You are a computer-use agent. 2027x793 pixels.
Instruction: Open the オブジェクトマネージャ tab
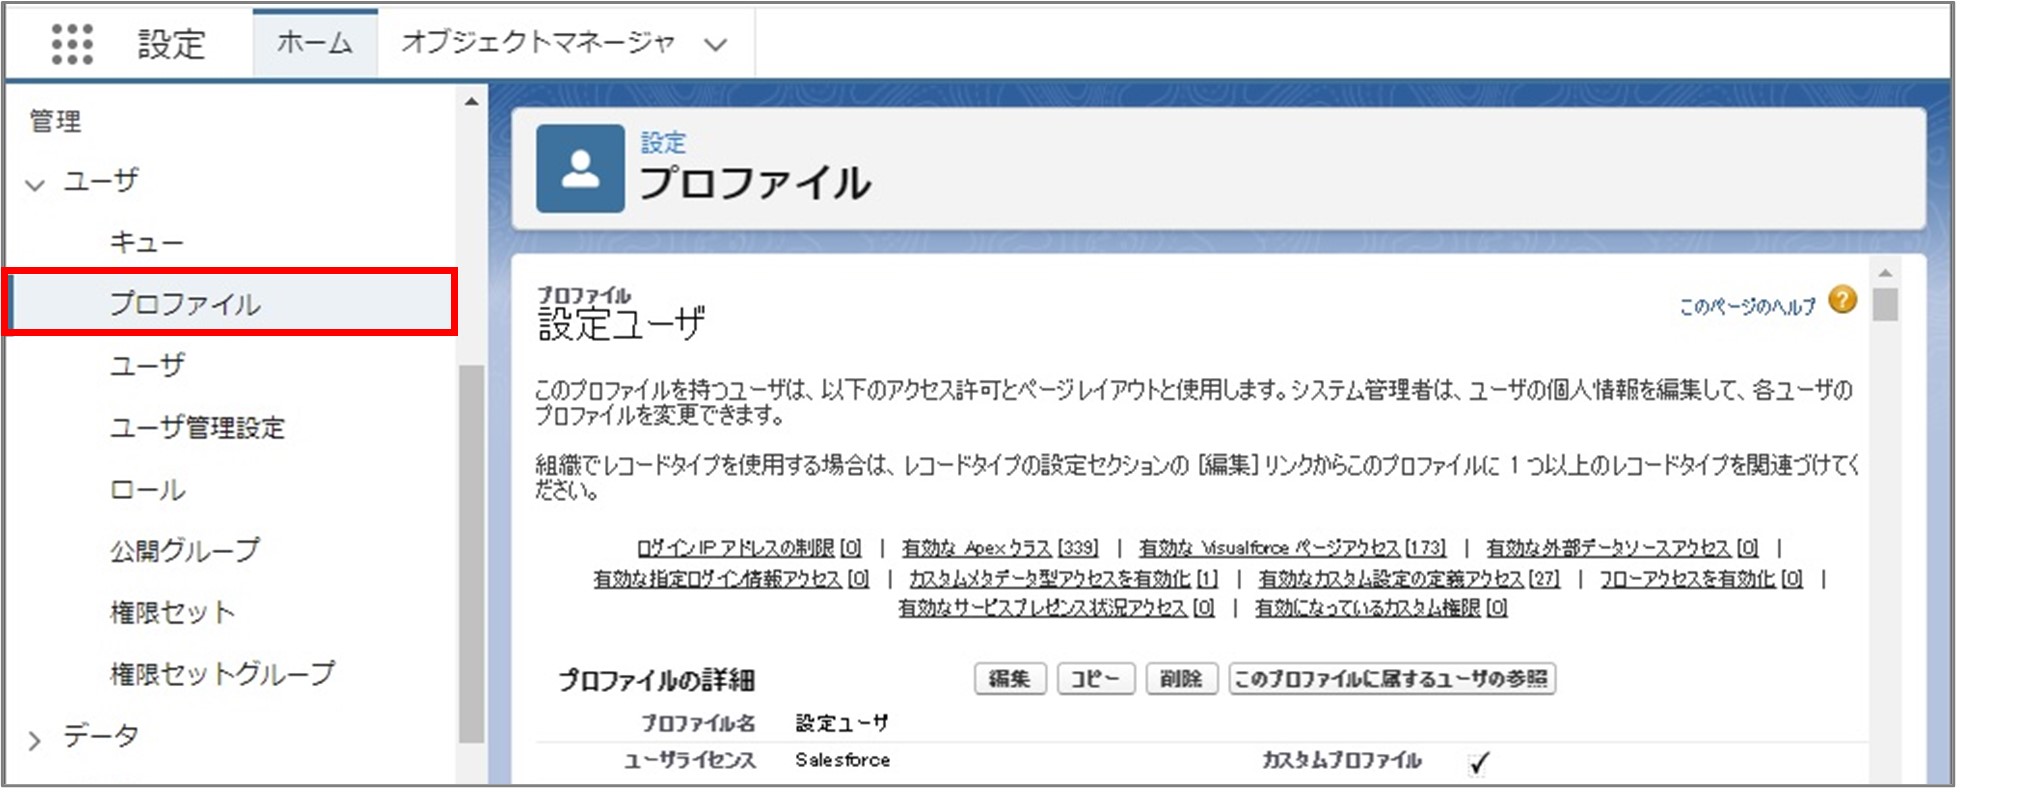click(538, 43)
